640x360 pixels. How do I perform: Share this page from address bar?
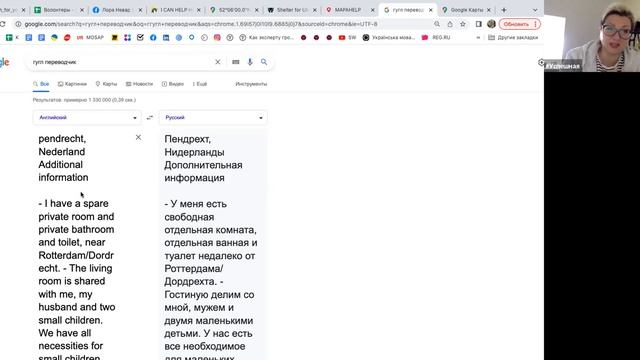click(x=450, y=24)
